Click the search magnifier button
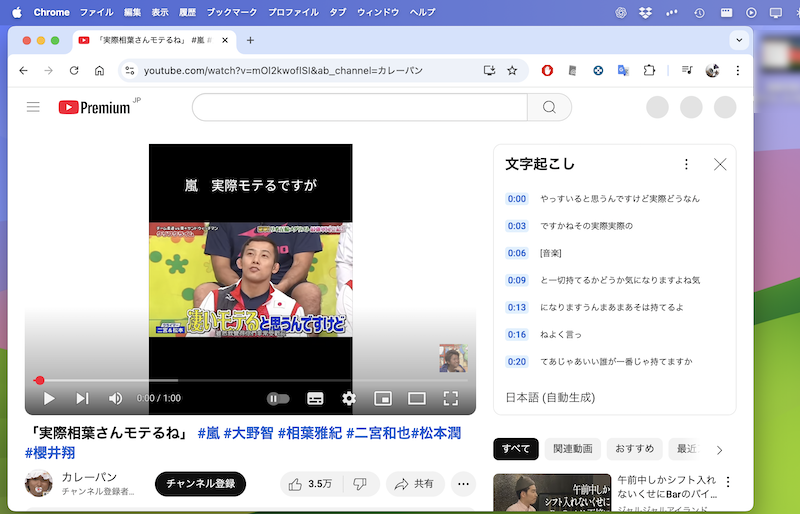The image size is (800, 514). 549,107
